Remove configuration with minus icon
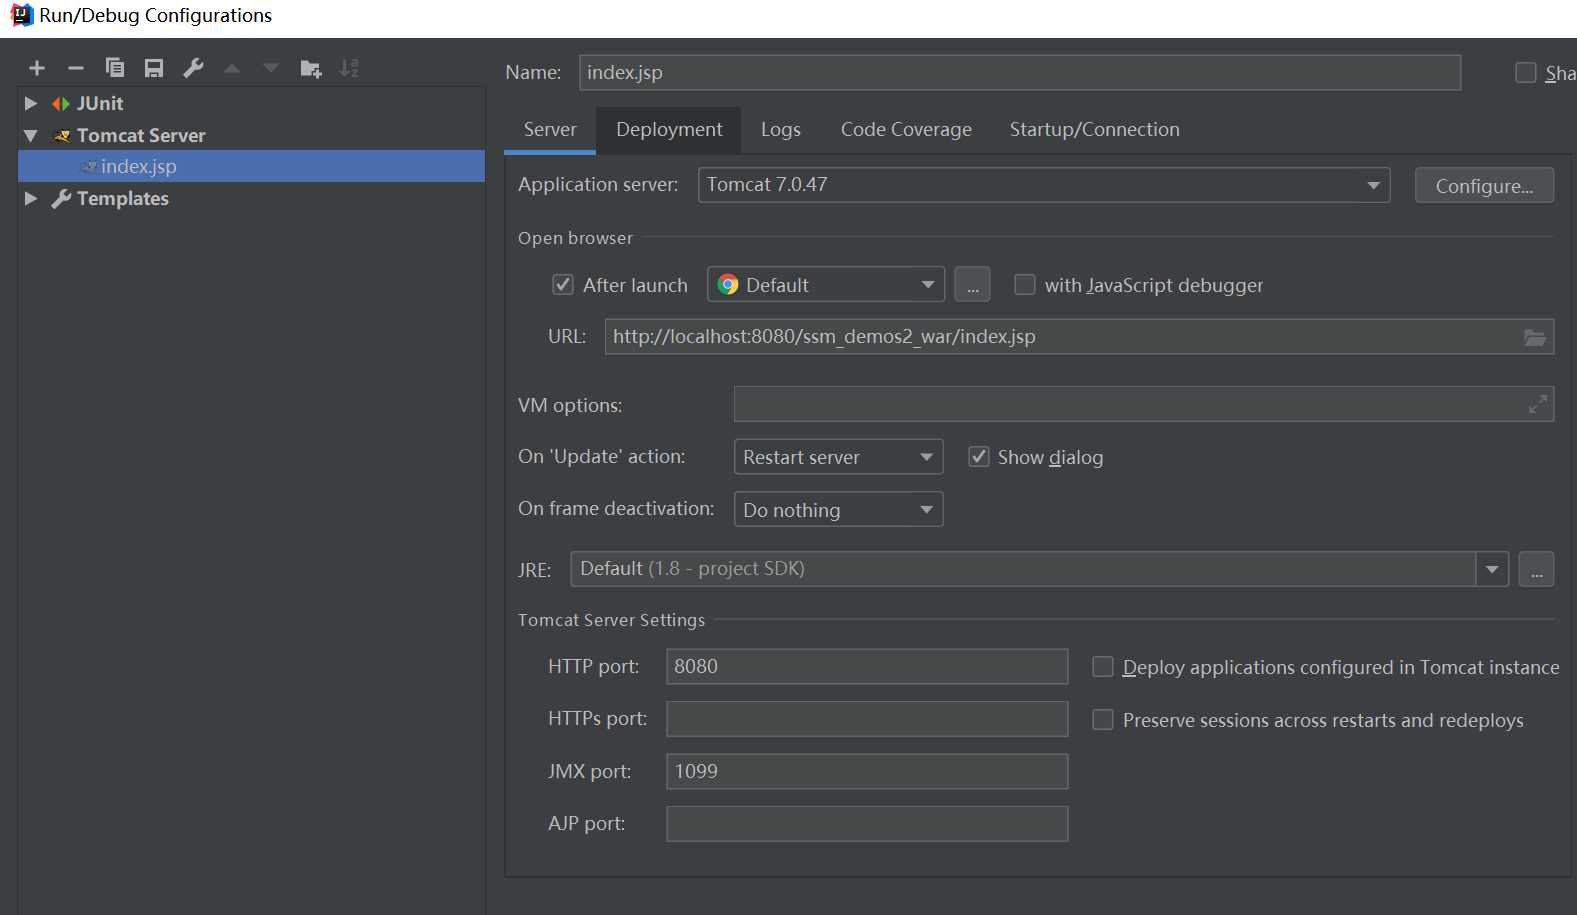The width and height of the screenshot is (1577, 915). 76,68
